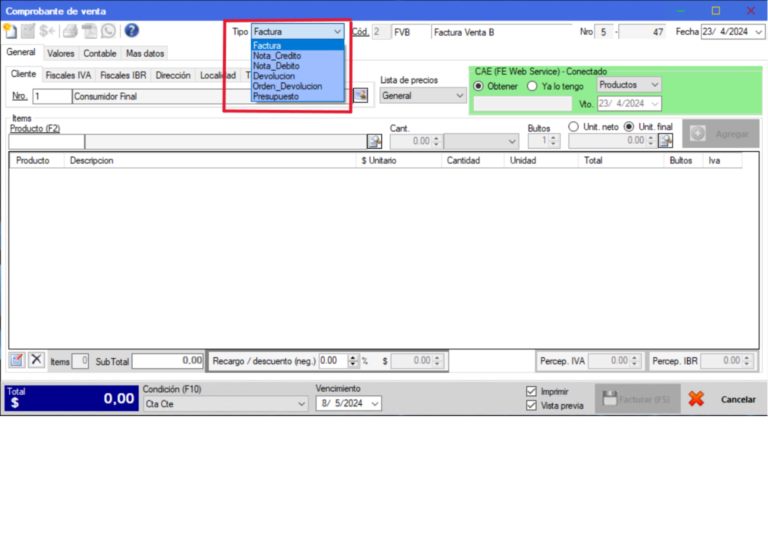This screenshot has height=545, width=768.
Task: Select the Ya lo tengo radio button
Action: (x=532, y=86)
